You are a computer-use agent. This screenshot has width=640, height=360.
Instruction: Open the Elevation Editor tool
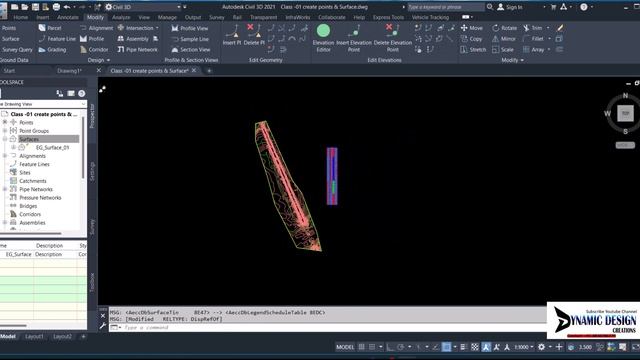(x=323, y=38)
